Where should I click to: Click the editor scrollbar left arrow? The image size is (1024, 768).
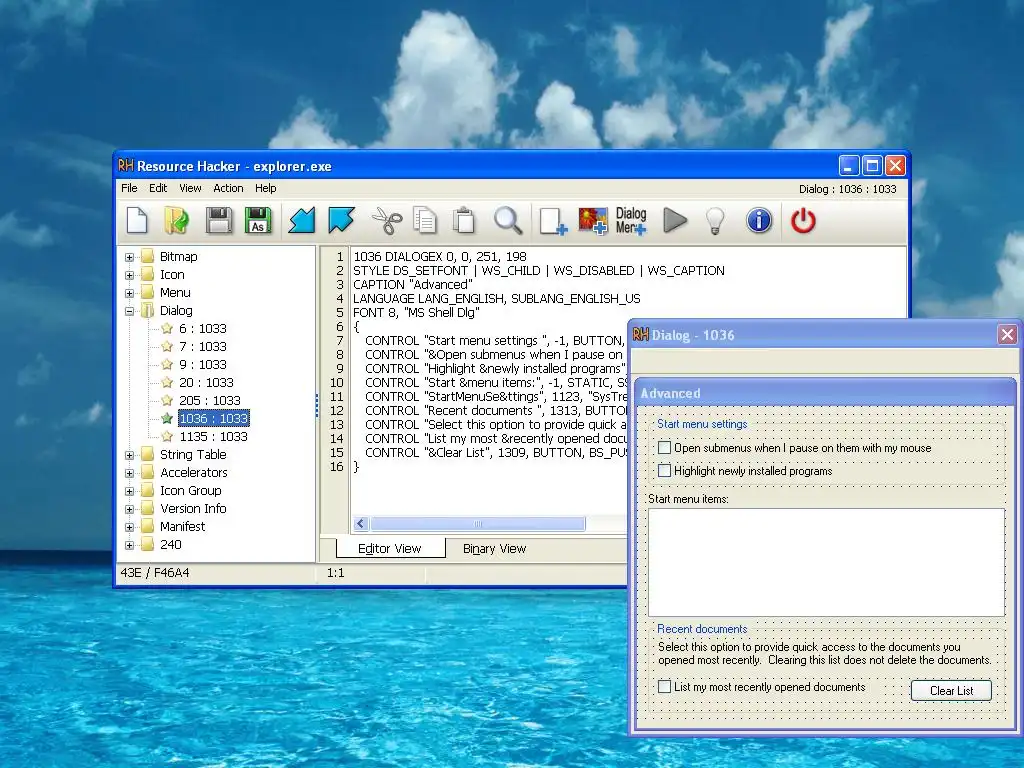(361, 524)
